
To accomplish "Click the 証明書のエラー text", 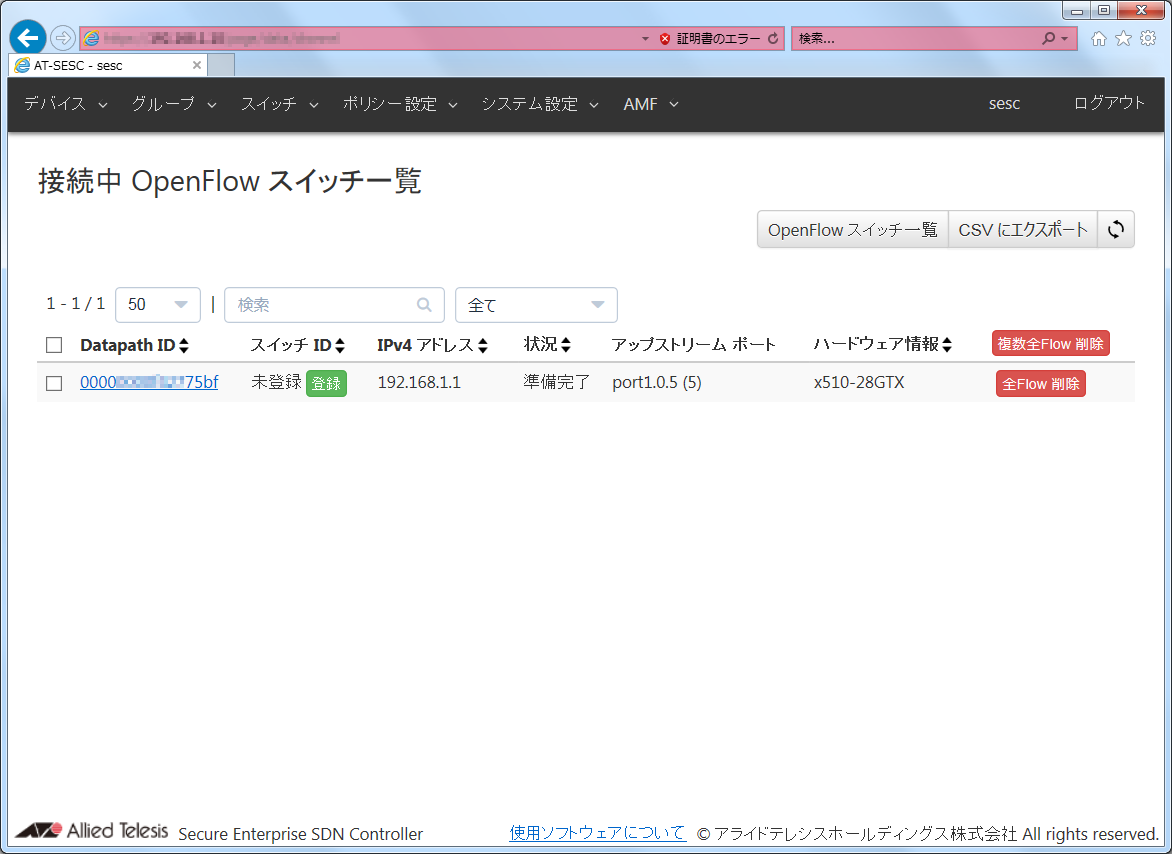I will 718,39.
